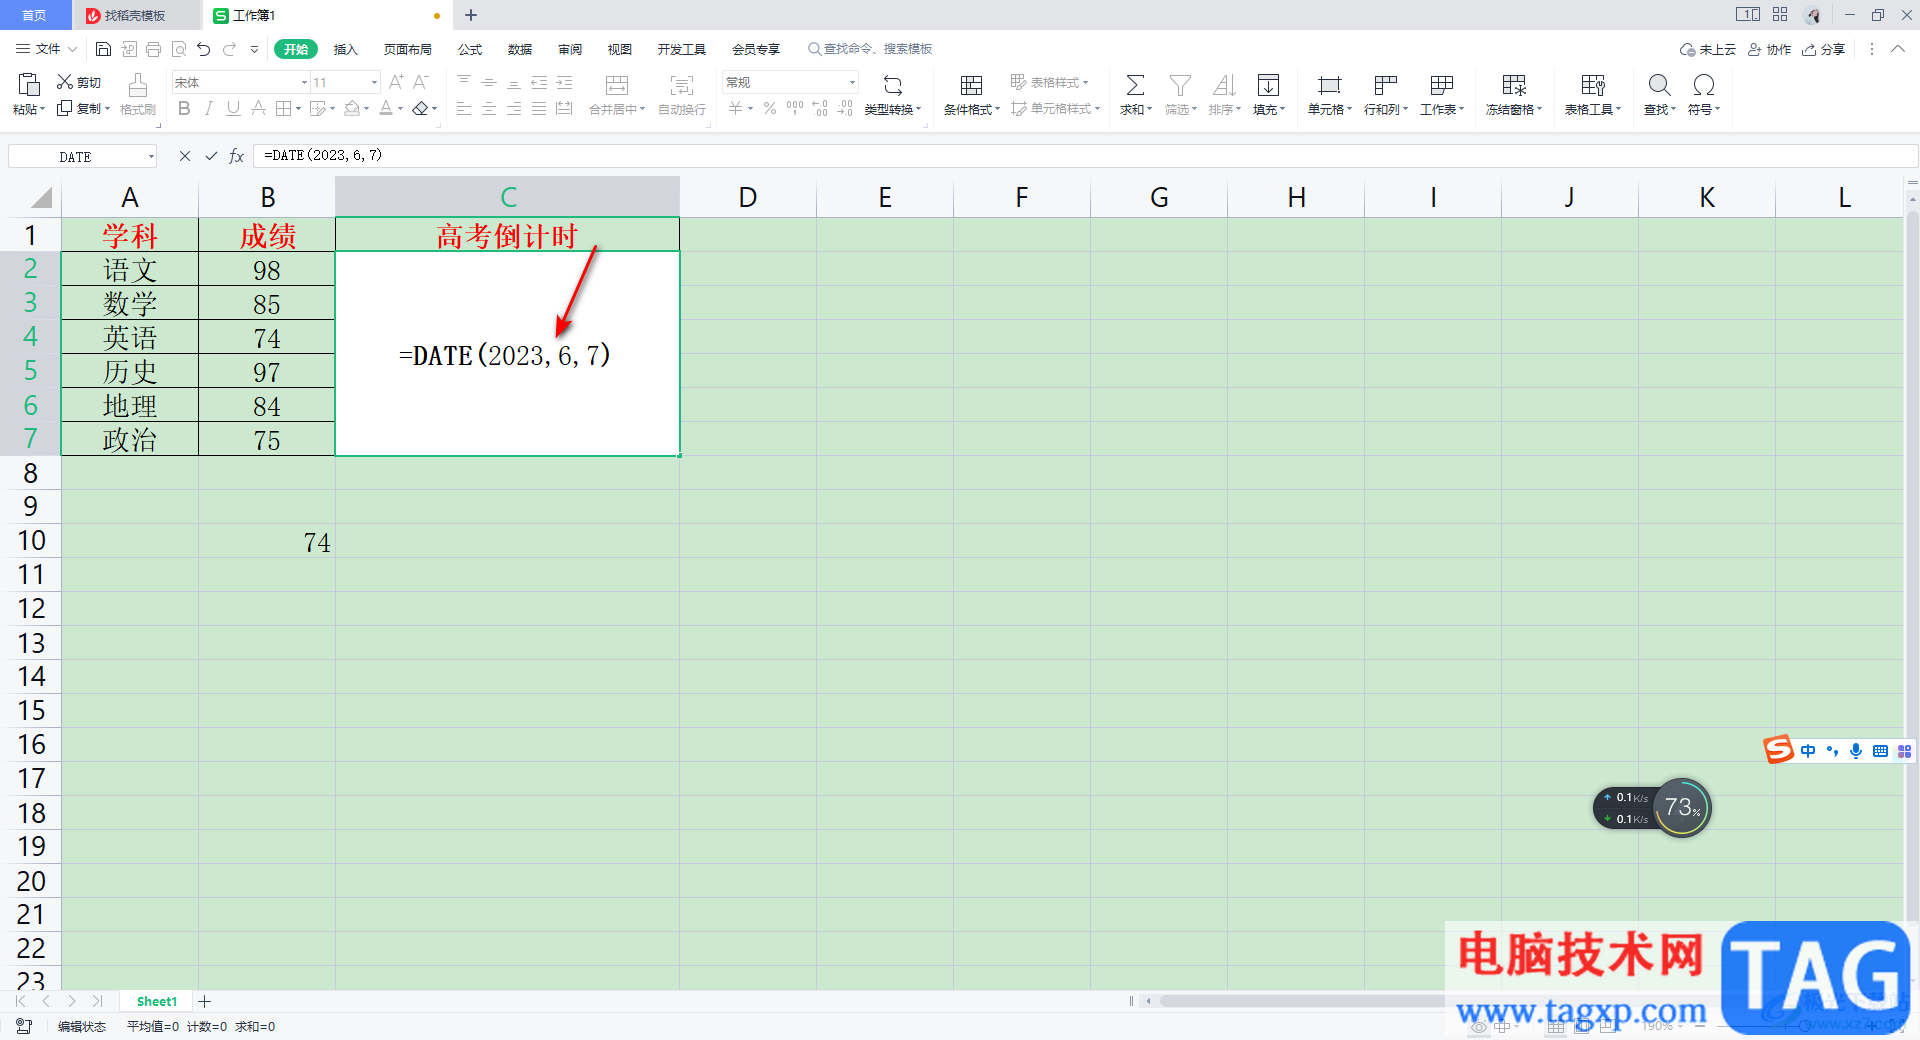Toggle align left
Viewport: 1920px width, 1040px height.
[464, 108]
